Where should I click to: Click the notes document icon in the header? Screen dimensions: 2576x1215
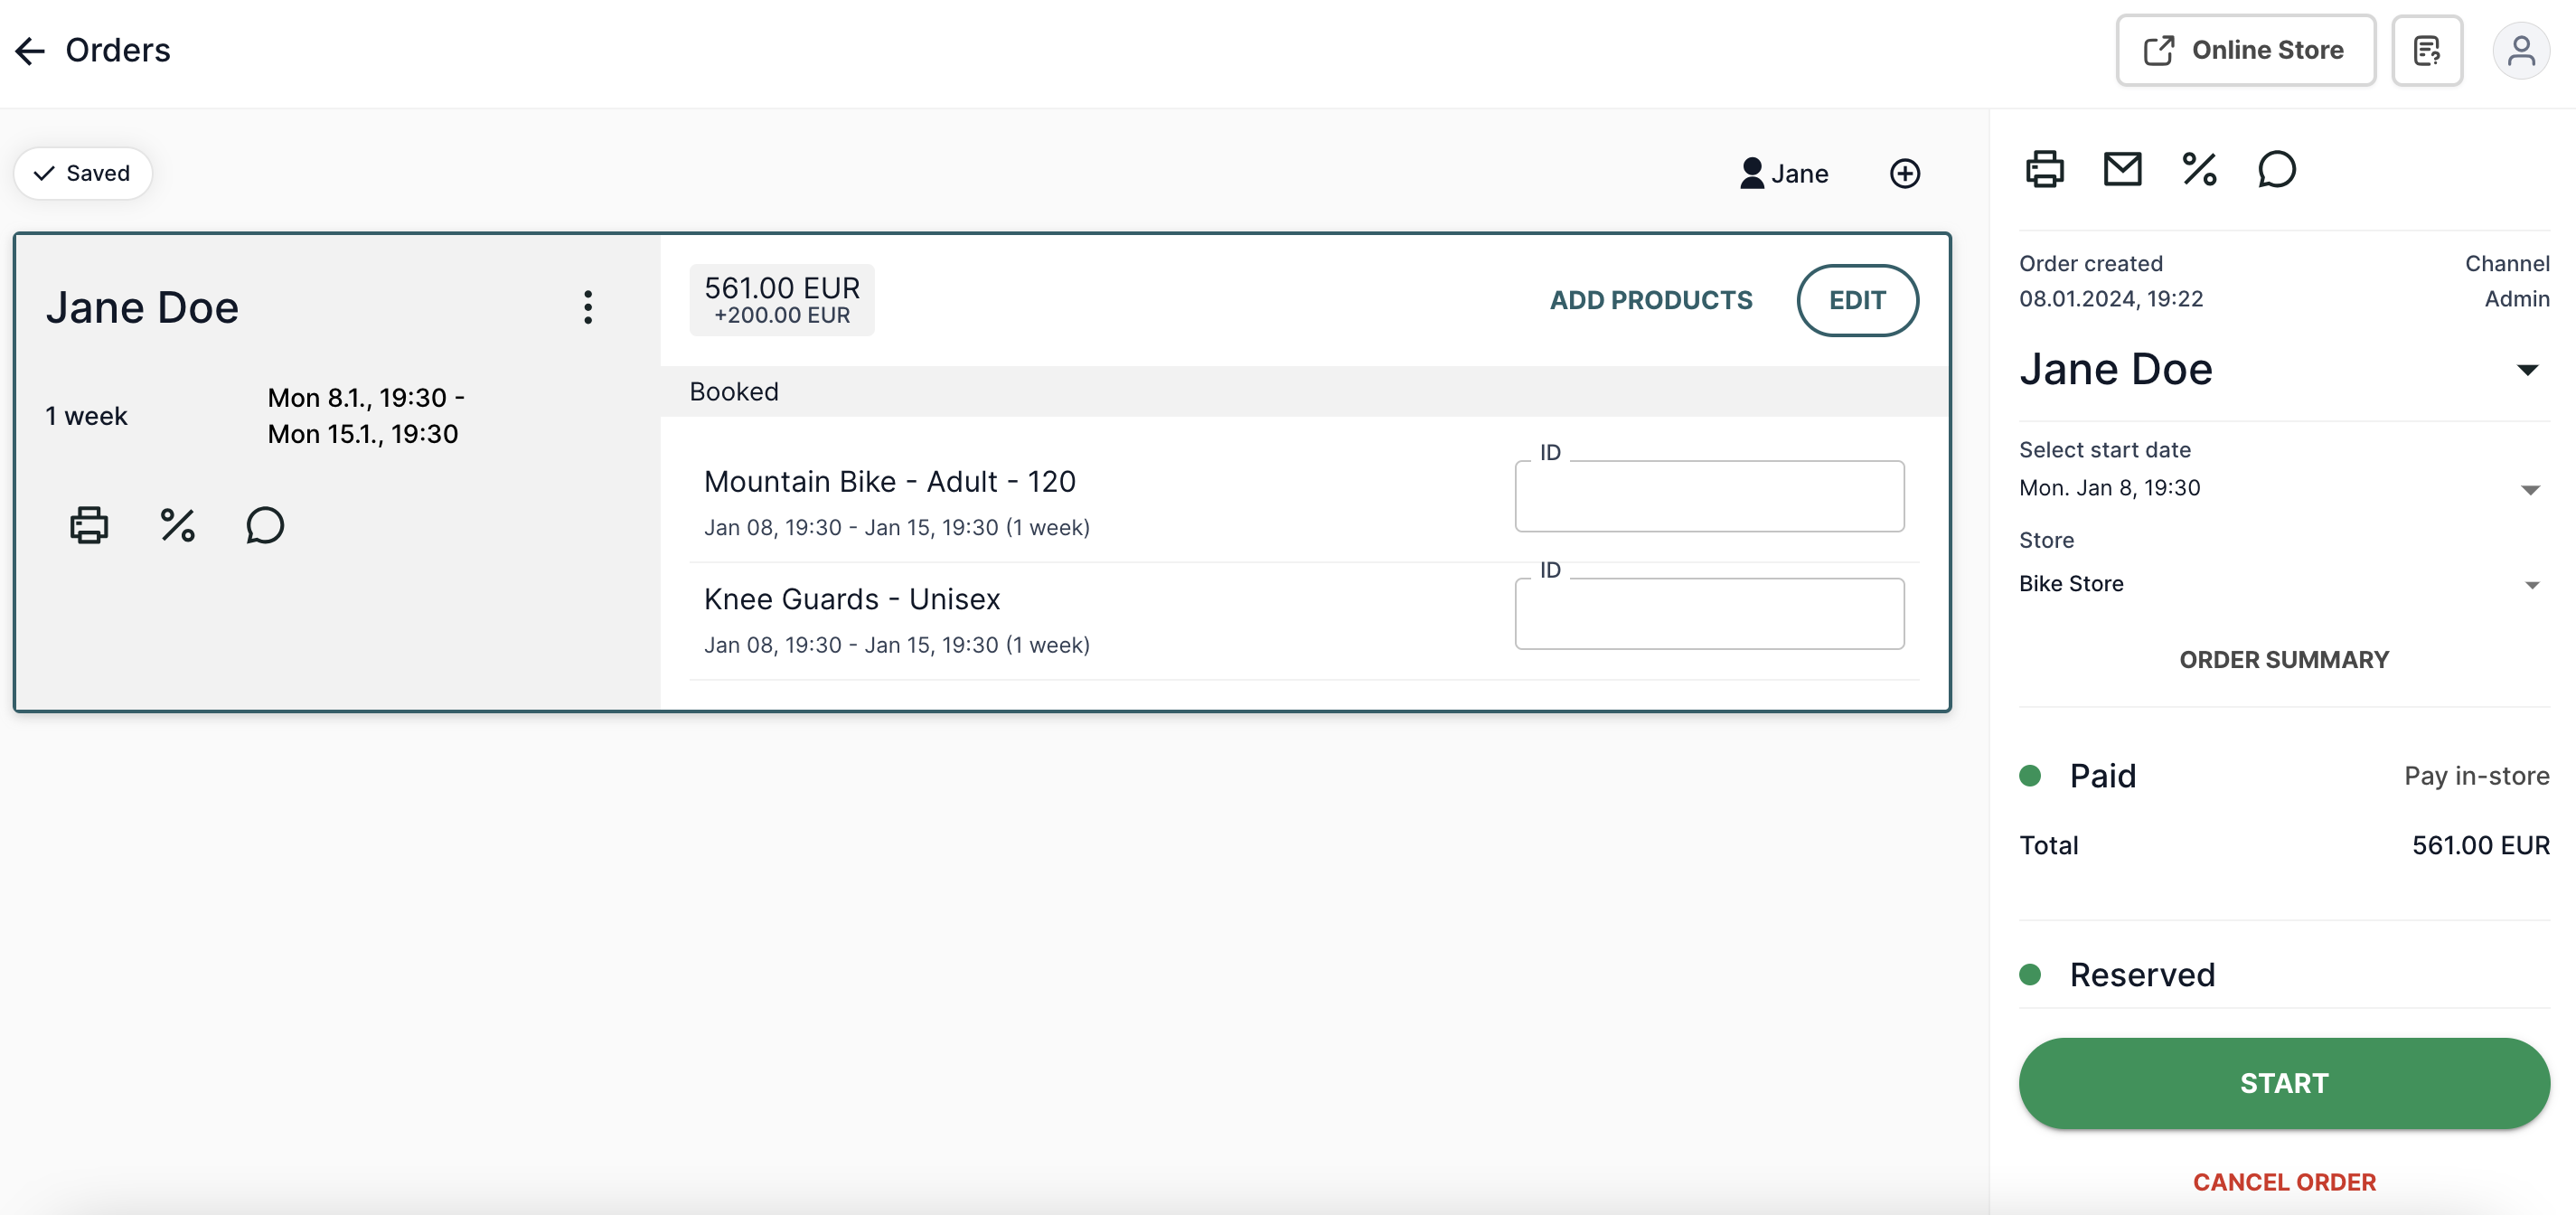point(2427,50)
